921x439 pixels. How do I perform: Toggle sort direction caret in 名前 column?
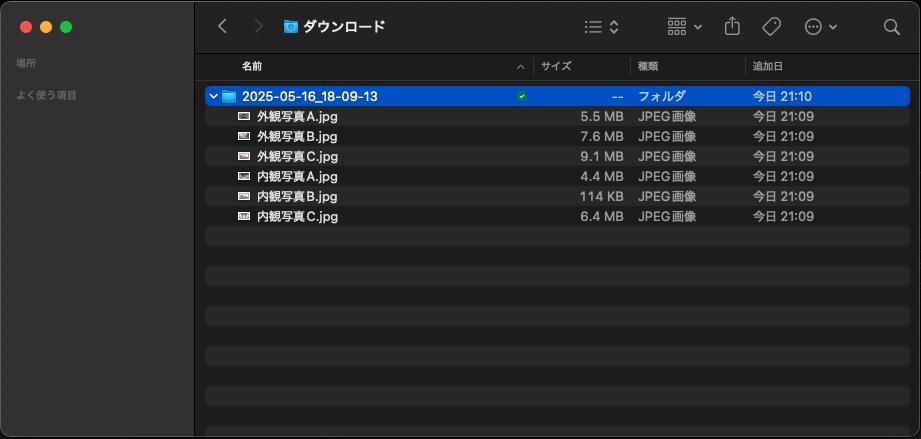tap(520, 67)
